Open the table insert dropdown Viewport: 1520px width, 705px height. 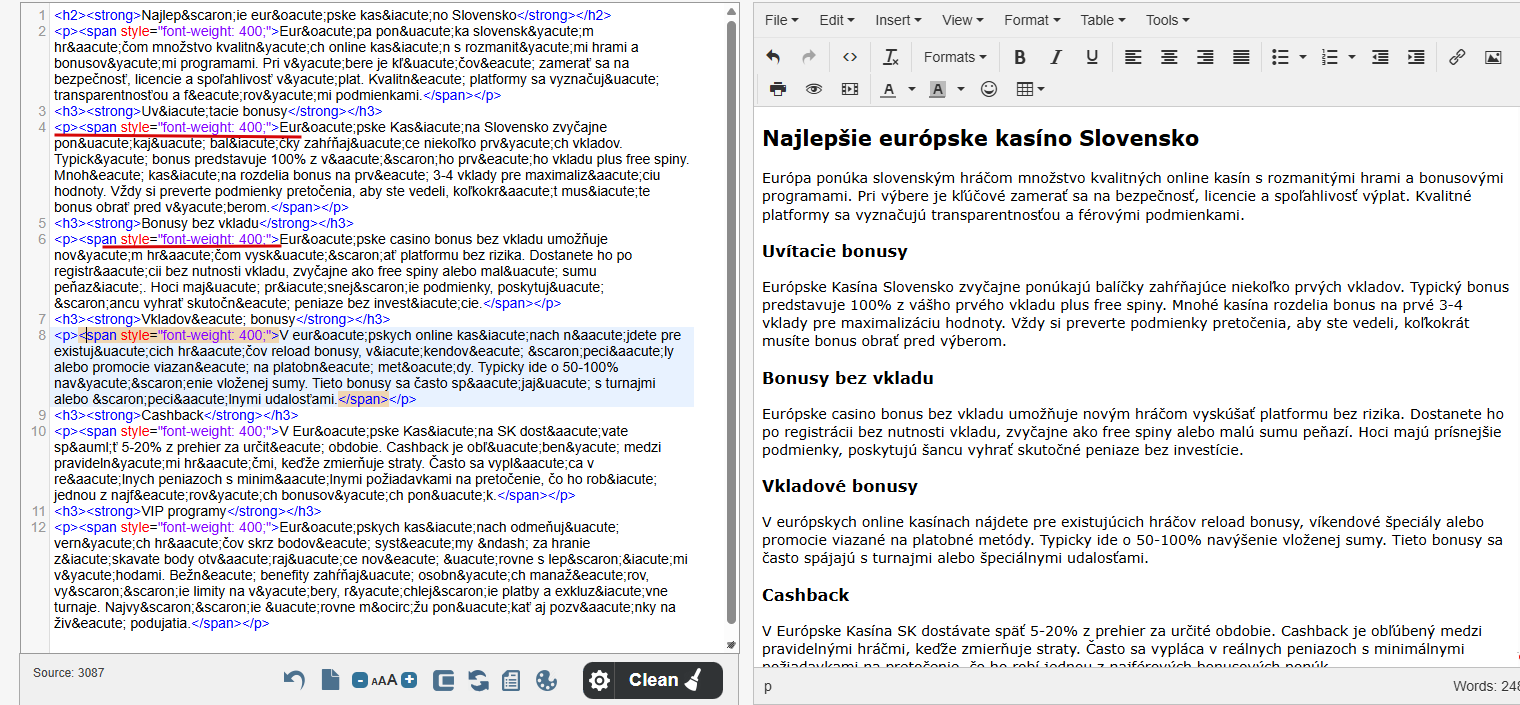click(x=1031, y=89)
